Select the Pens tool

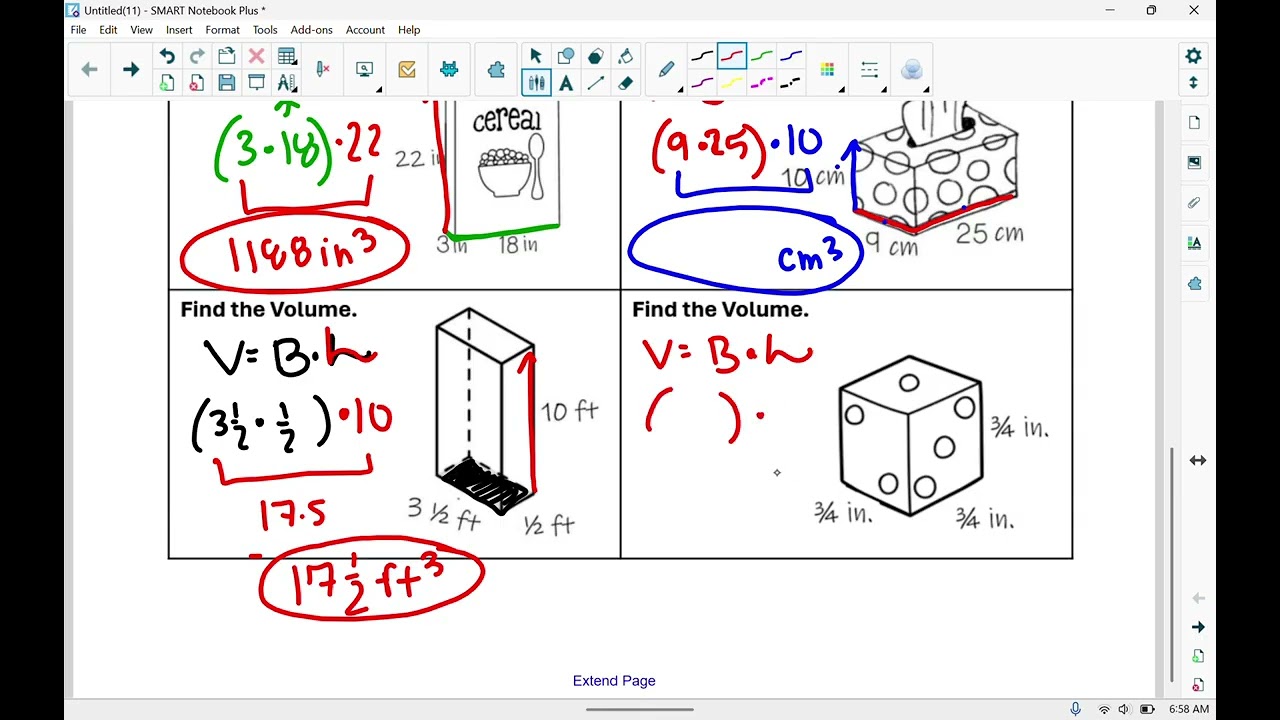click(x=536, y=83)
